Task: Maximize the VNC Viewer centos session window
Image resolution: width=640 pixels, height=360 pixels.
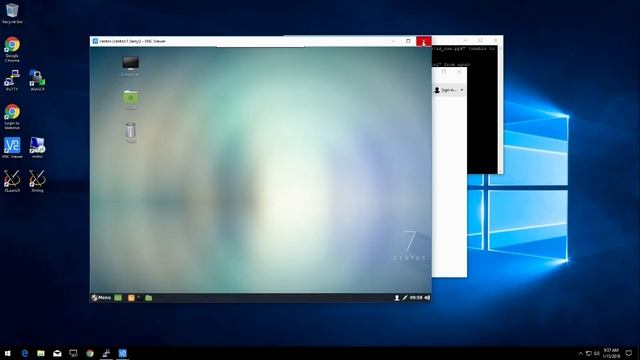Action: pos(408,41)
